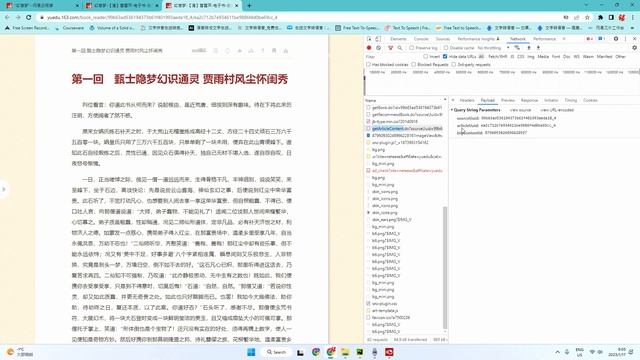Enable Blocked Requests checkbox
The width and height of the screenshot is (640, 360).
click(x=414, y=64)
